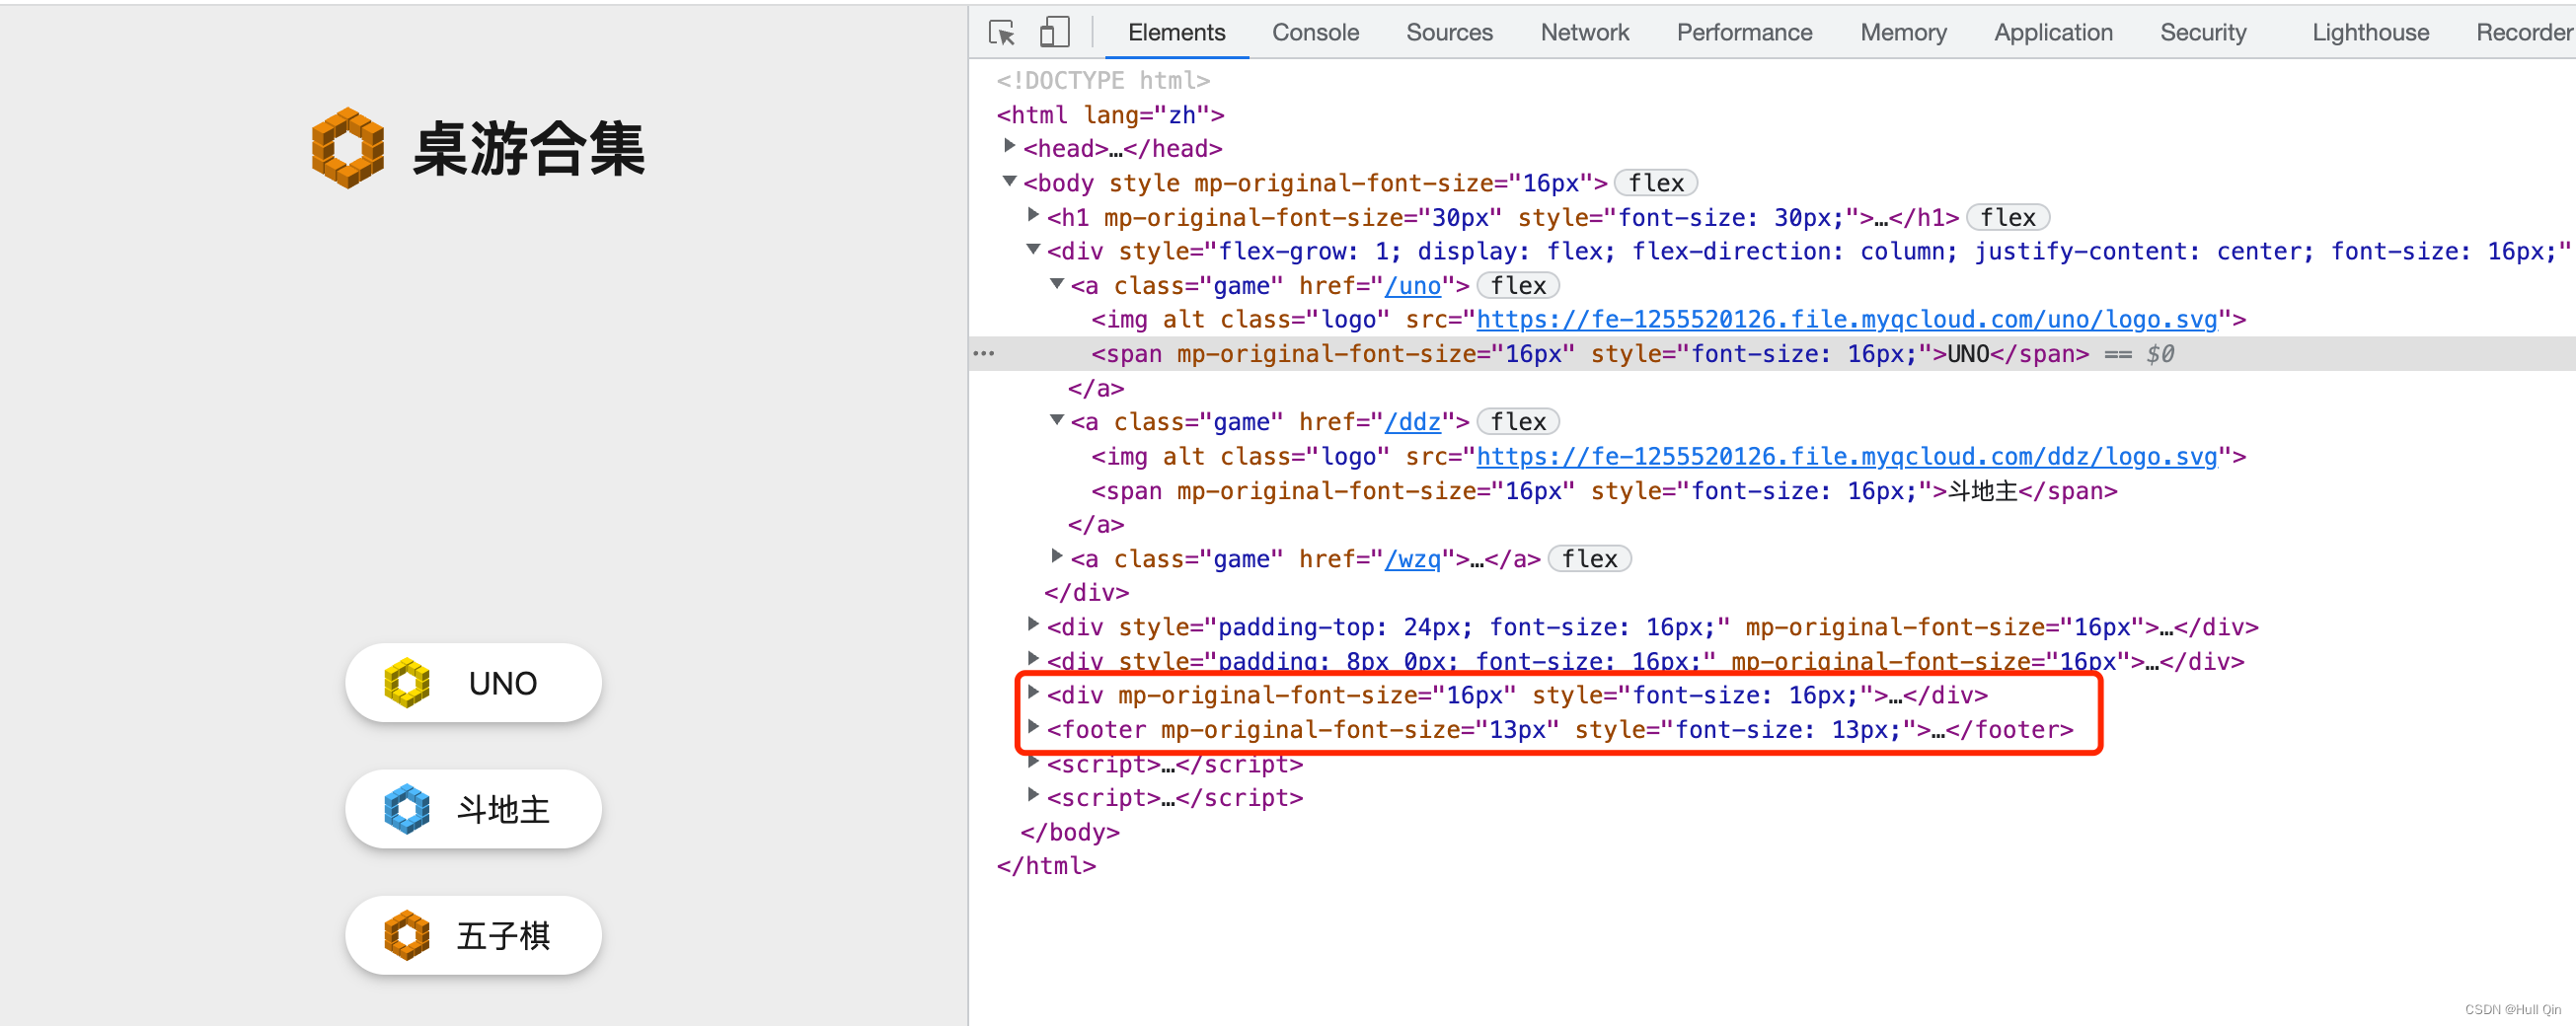Open the /ddz href link
2576x1026 pixels.
[x=1412, y=422]
